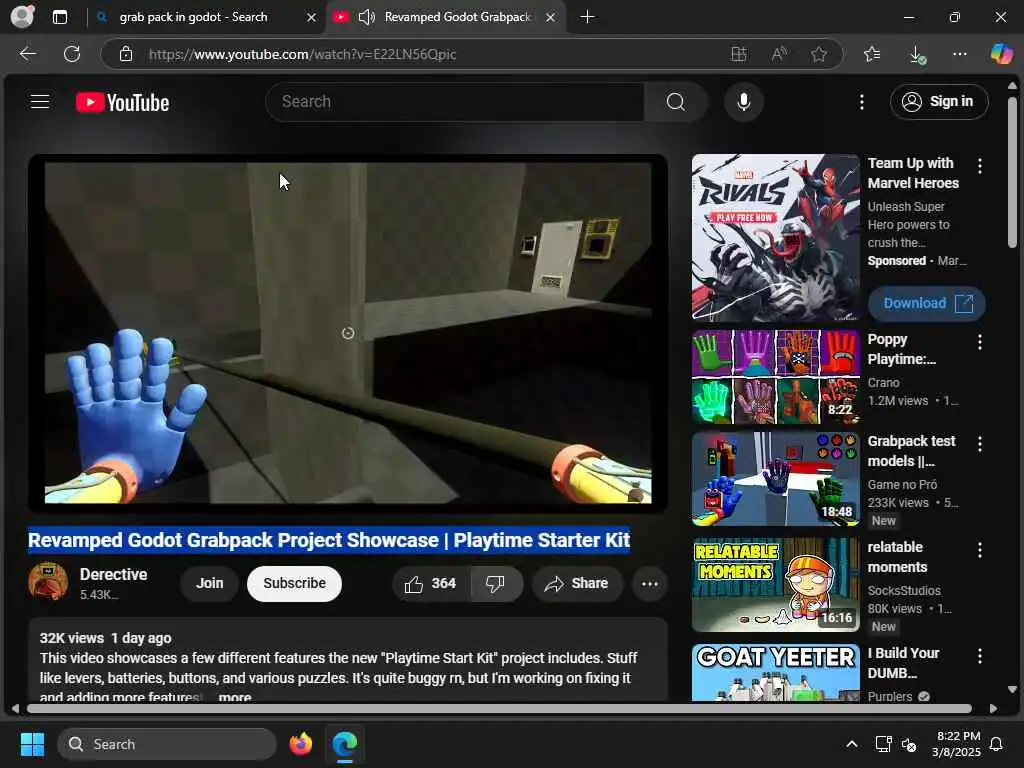The height and width of the screenshot is (768, 1024).
Task: Click the page vertical scrollbar thumb
Action: pyautogui.click(x=1012, y=172)
